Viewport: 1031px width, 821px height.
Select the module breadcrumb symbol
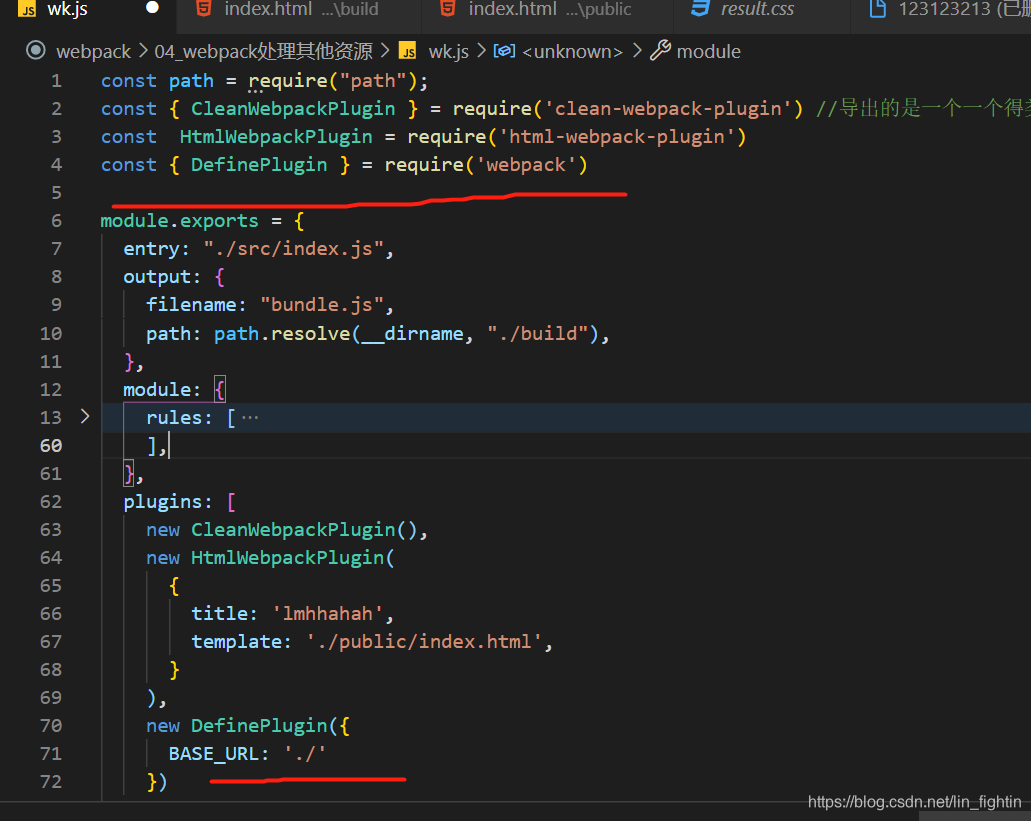(x=708, y=51)
